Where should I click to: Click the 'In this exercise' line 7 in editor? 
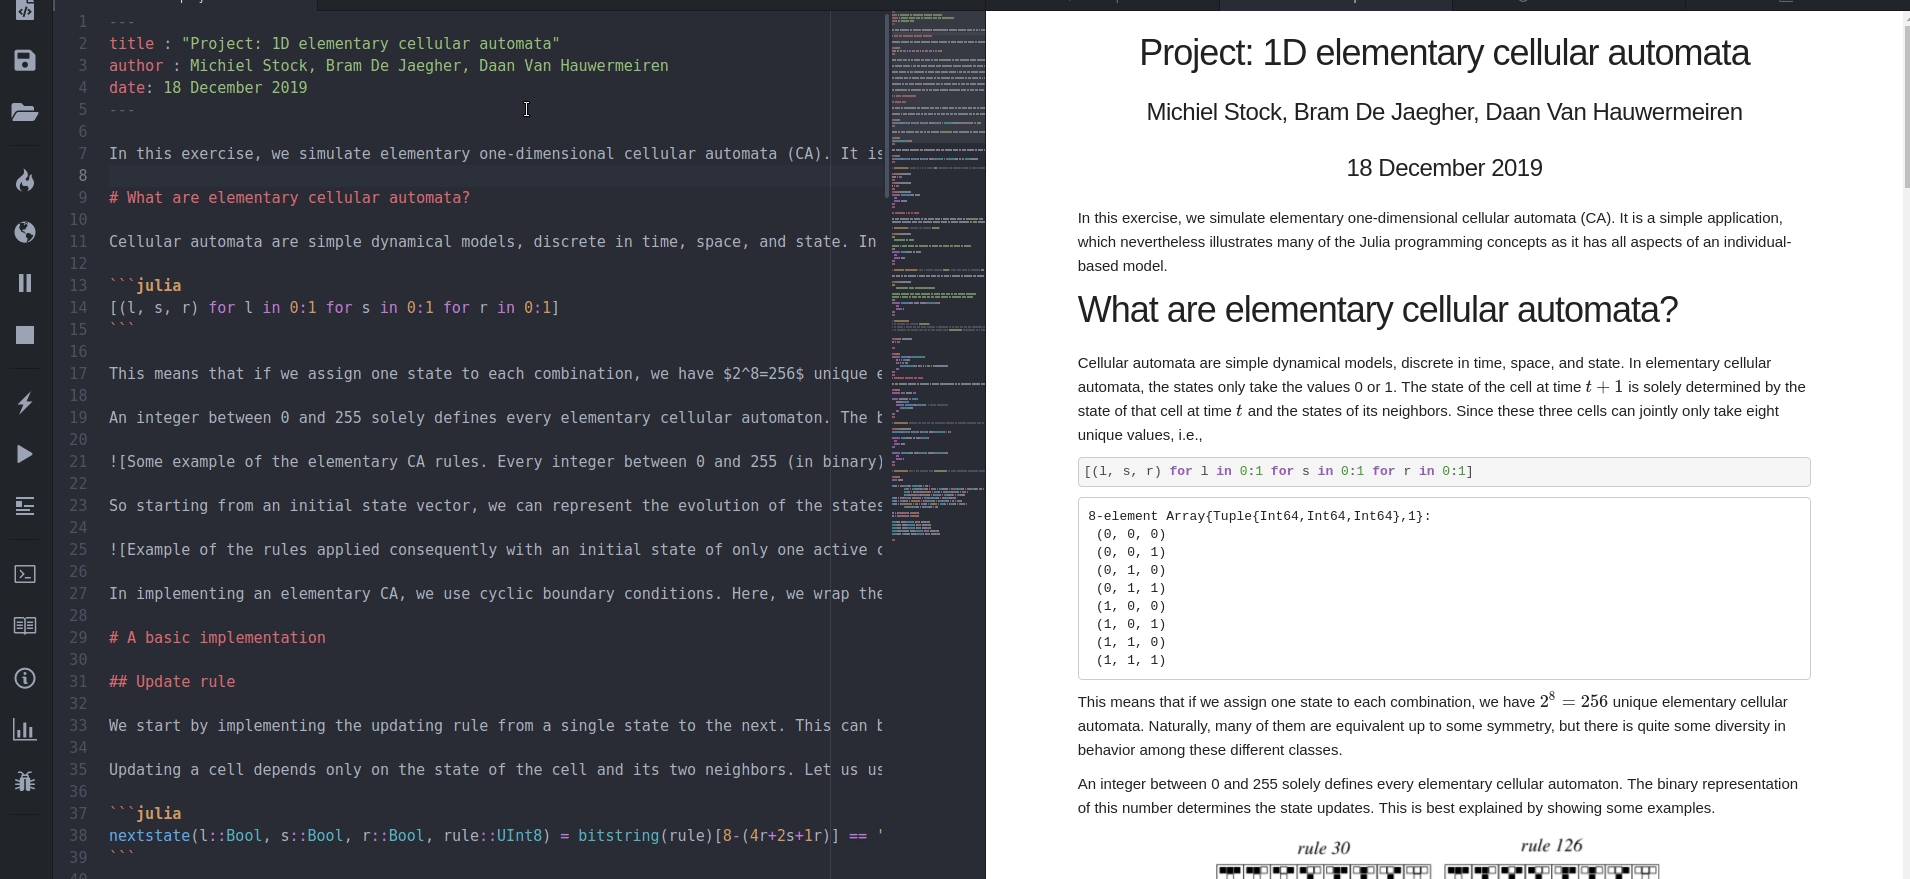(495, 154)
